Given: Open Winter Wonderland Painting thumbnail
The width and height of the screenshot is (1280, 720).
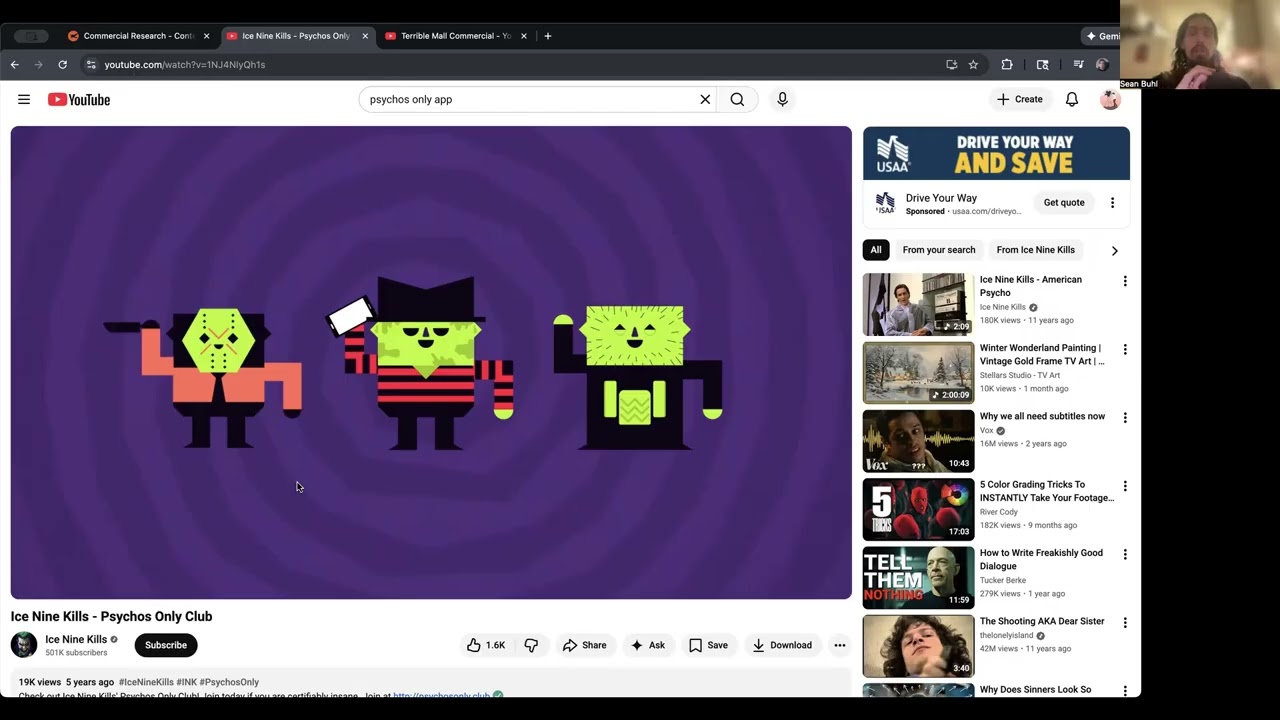Looking at the screenshot, I should coord(918,372).
